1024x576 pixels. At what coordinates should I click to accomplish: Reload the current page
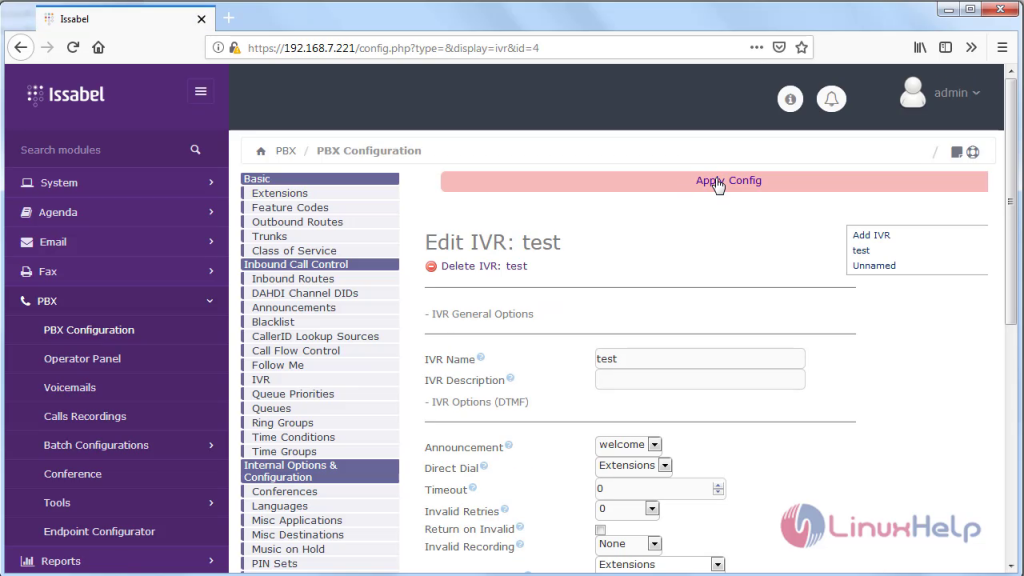click(x=73, y=47)
